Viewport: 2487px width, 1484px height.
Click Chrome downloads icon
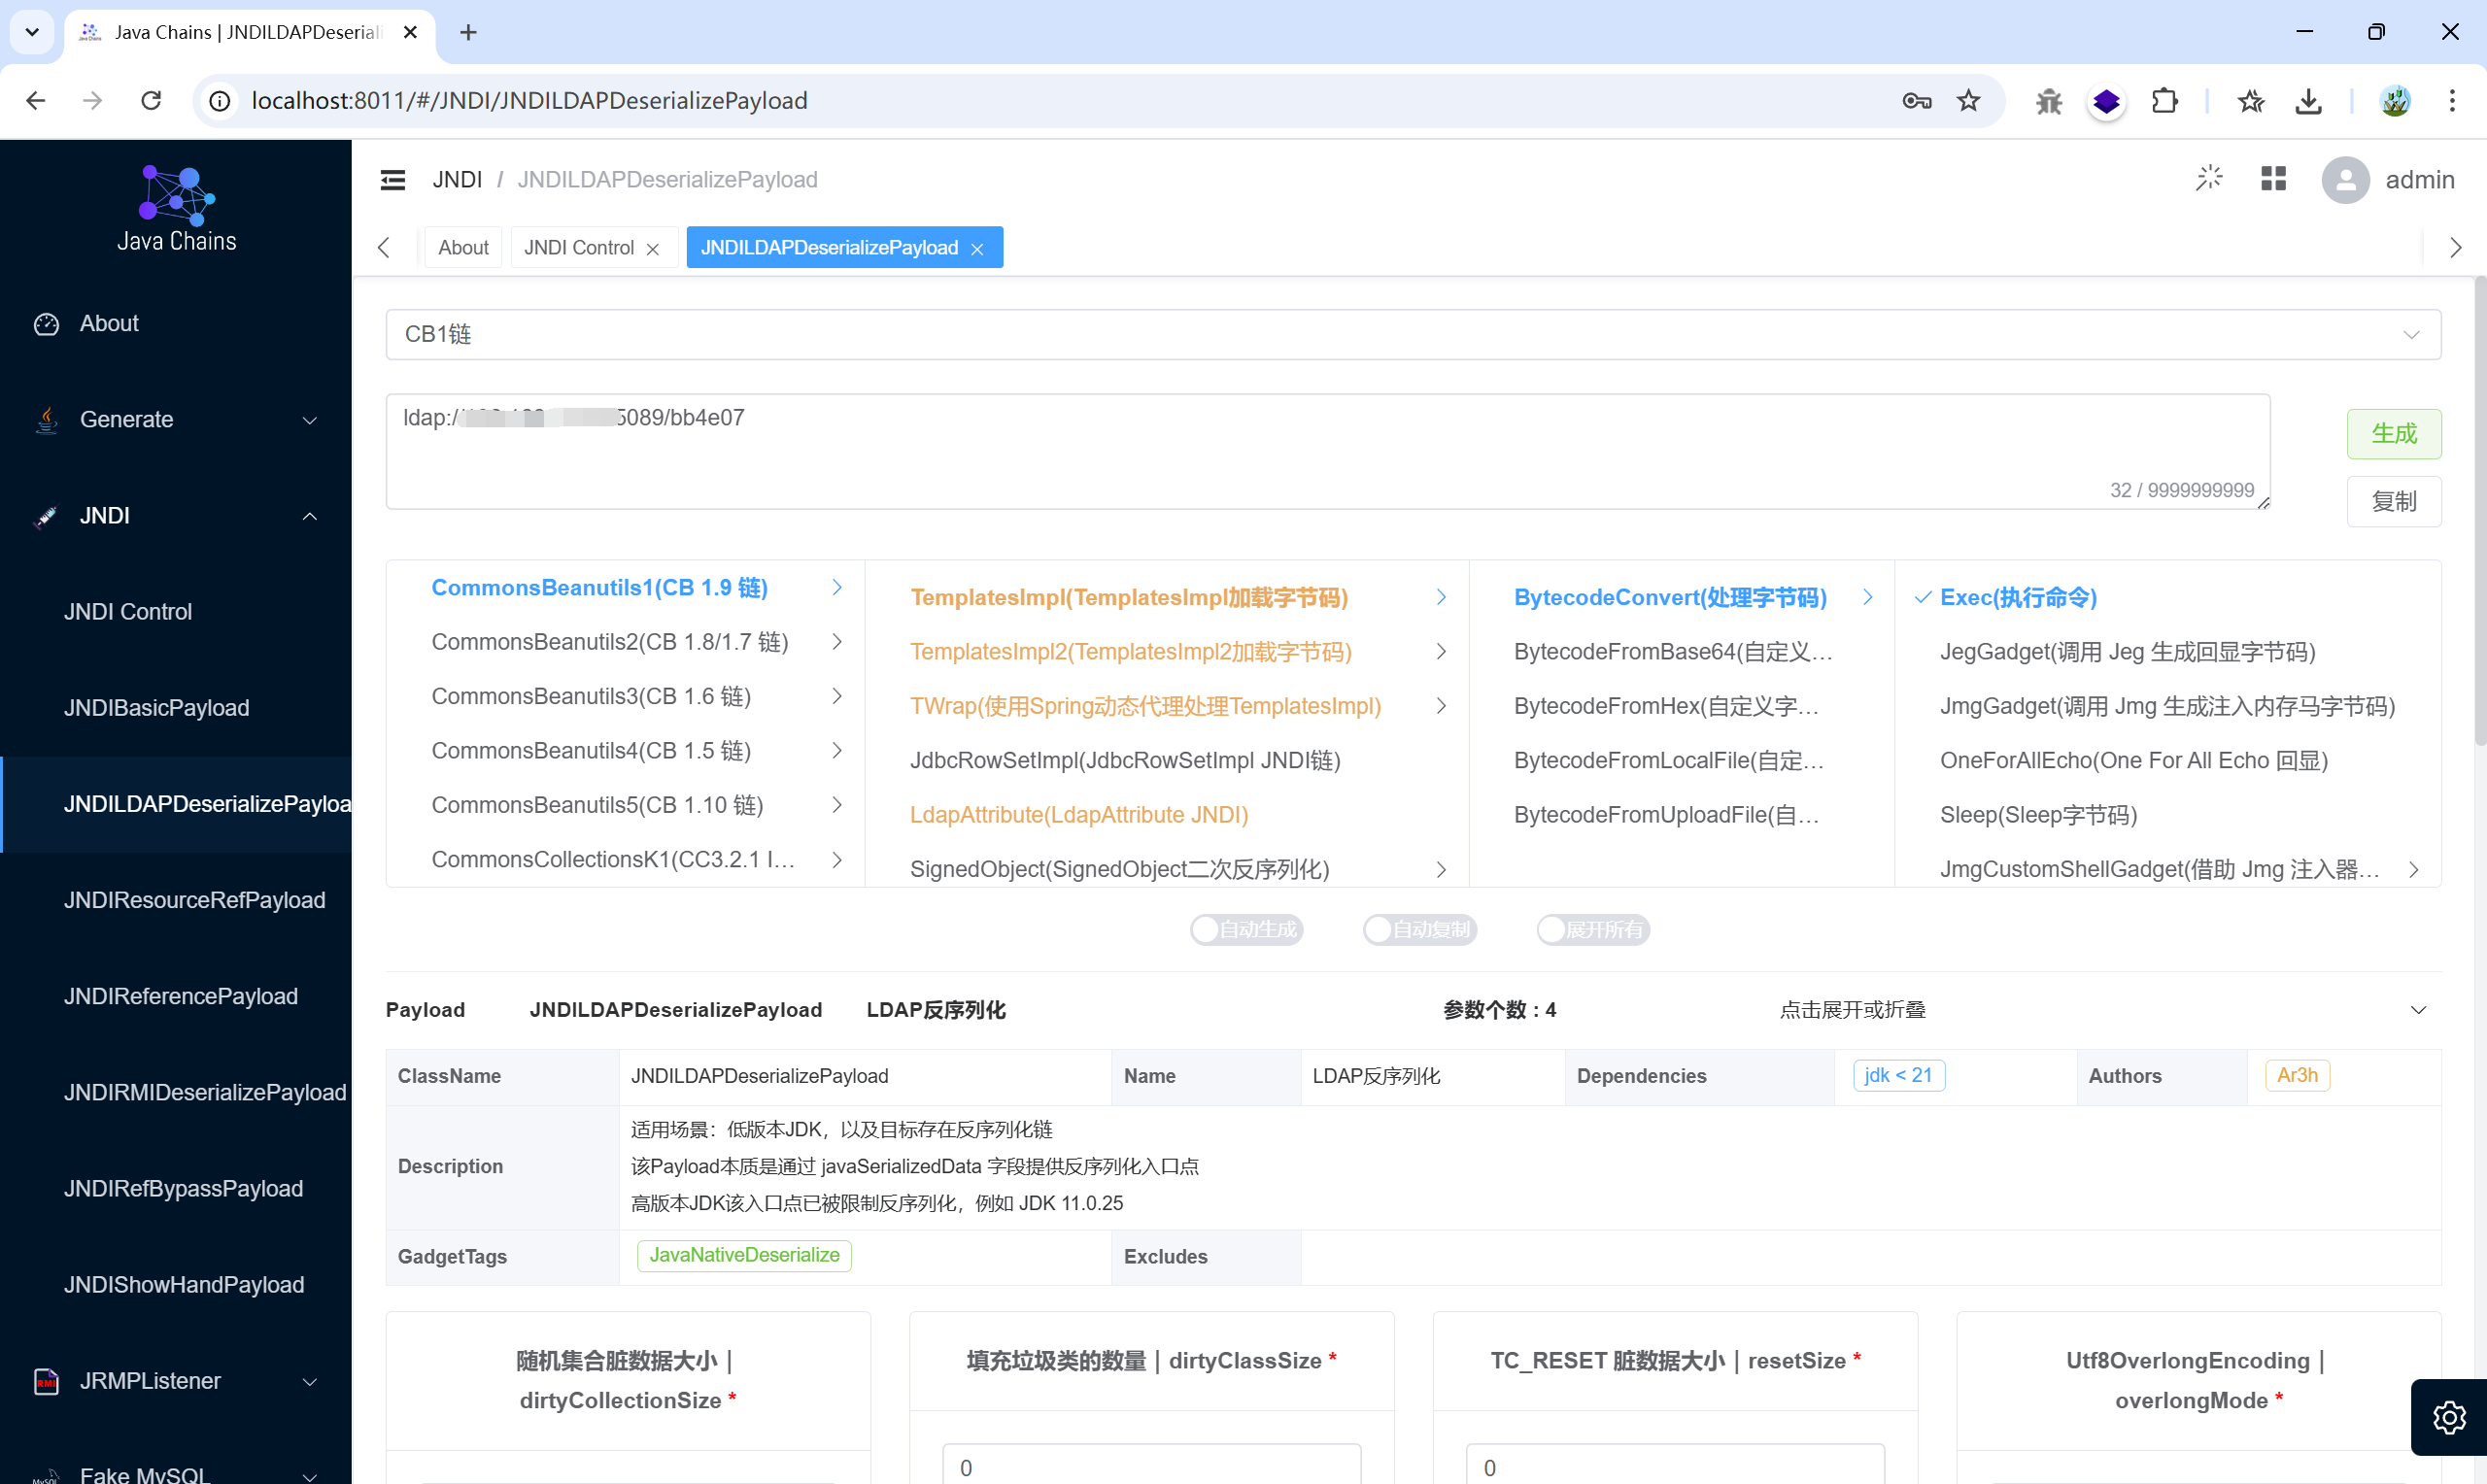click(2308, 100)
